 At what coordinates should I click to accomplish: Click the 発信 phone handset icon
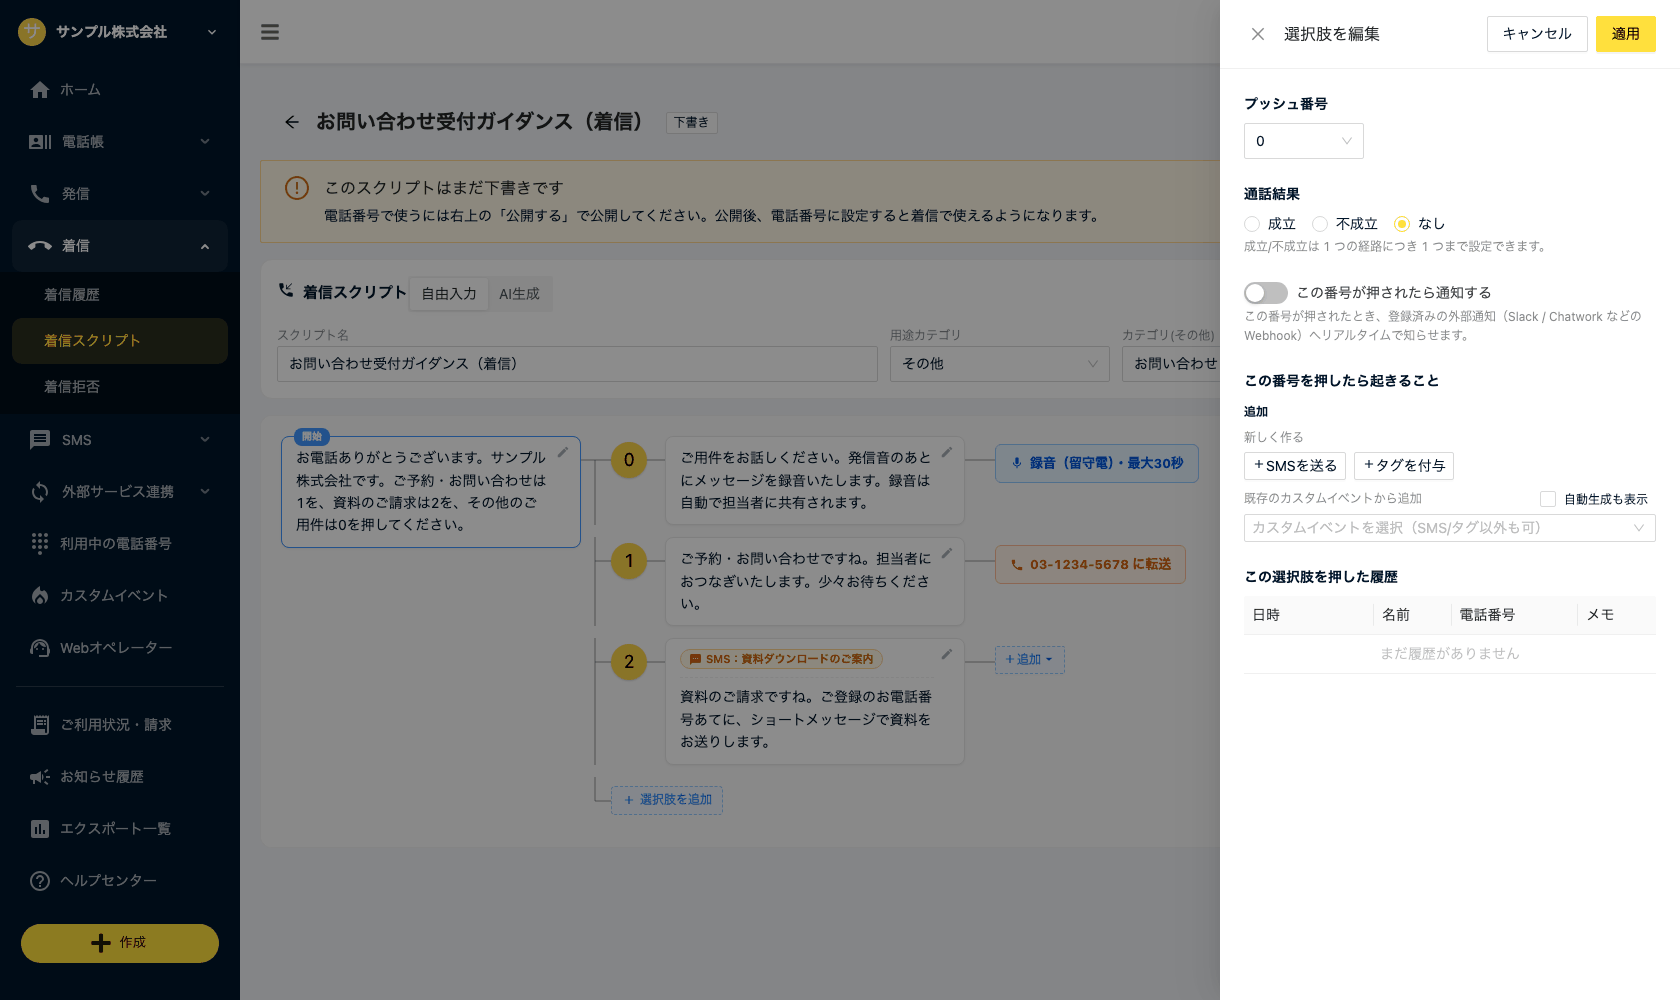click(x=40, y=194)
